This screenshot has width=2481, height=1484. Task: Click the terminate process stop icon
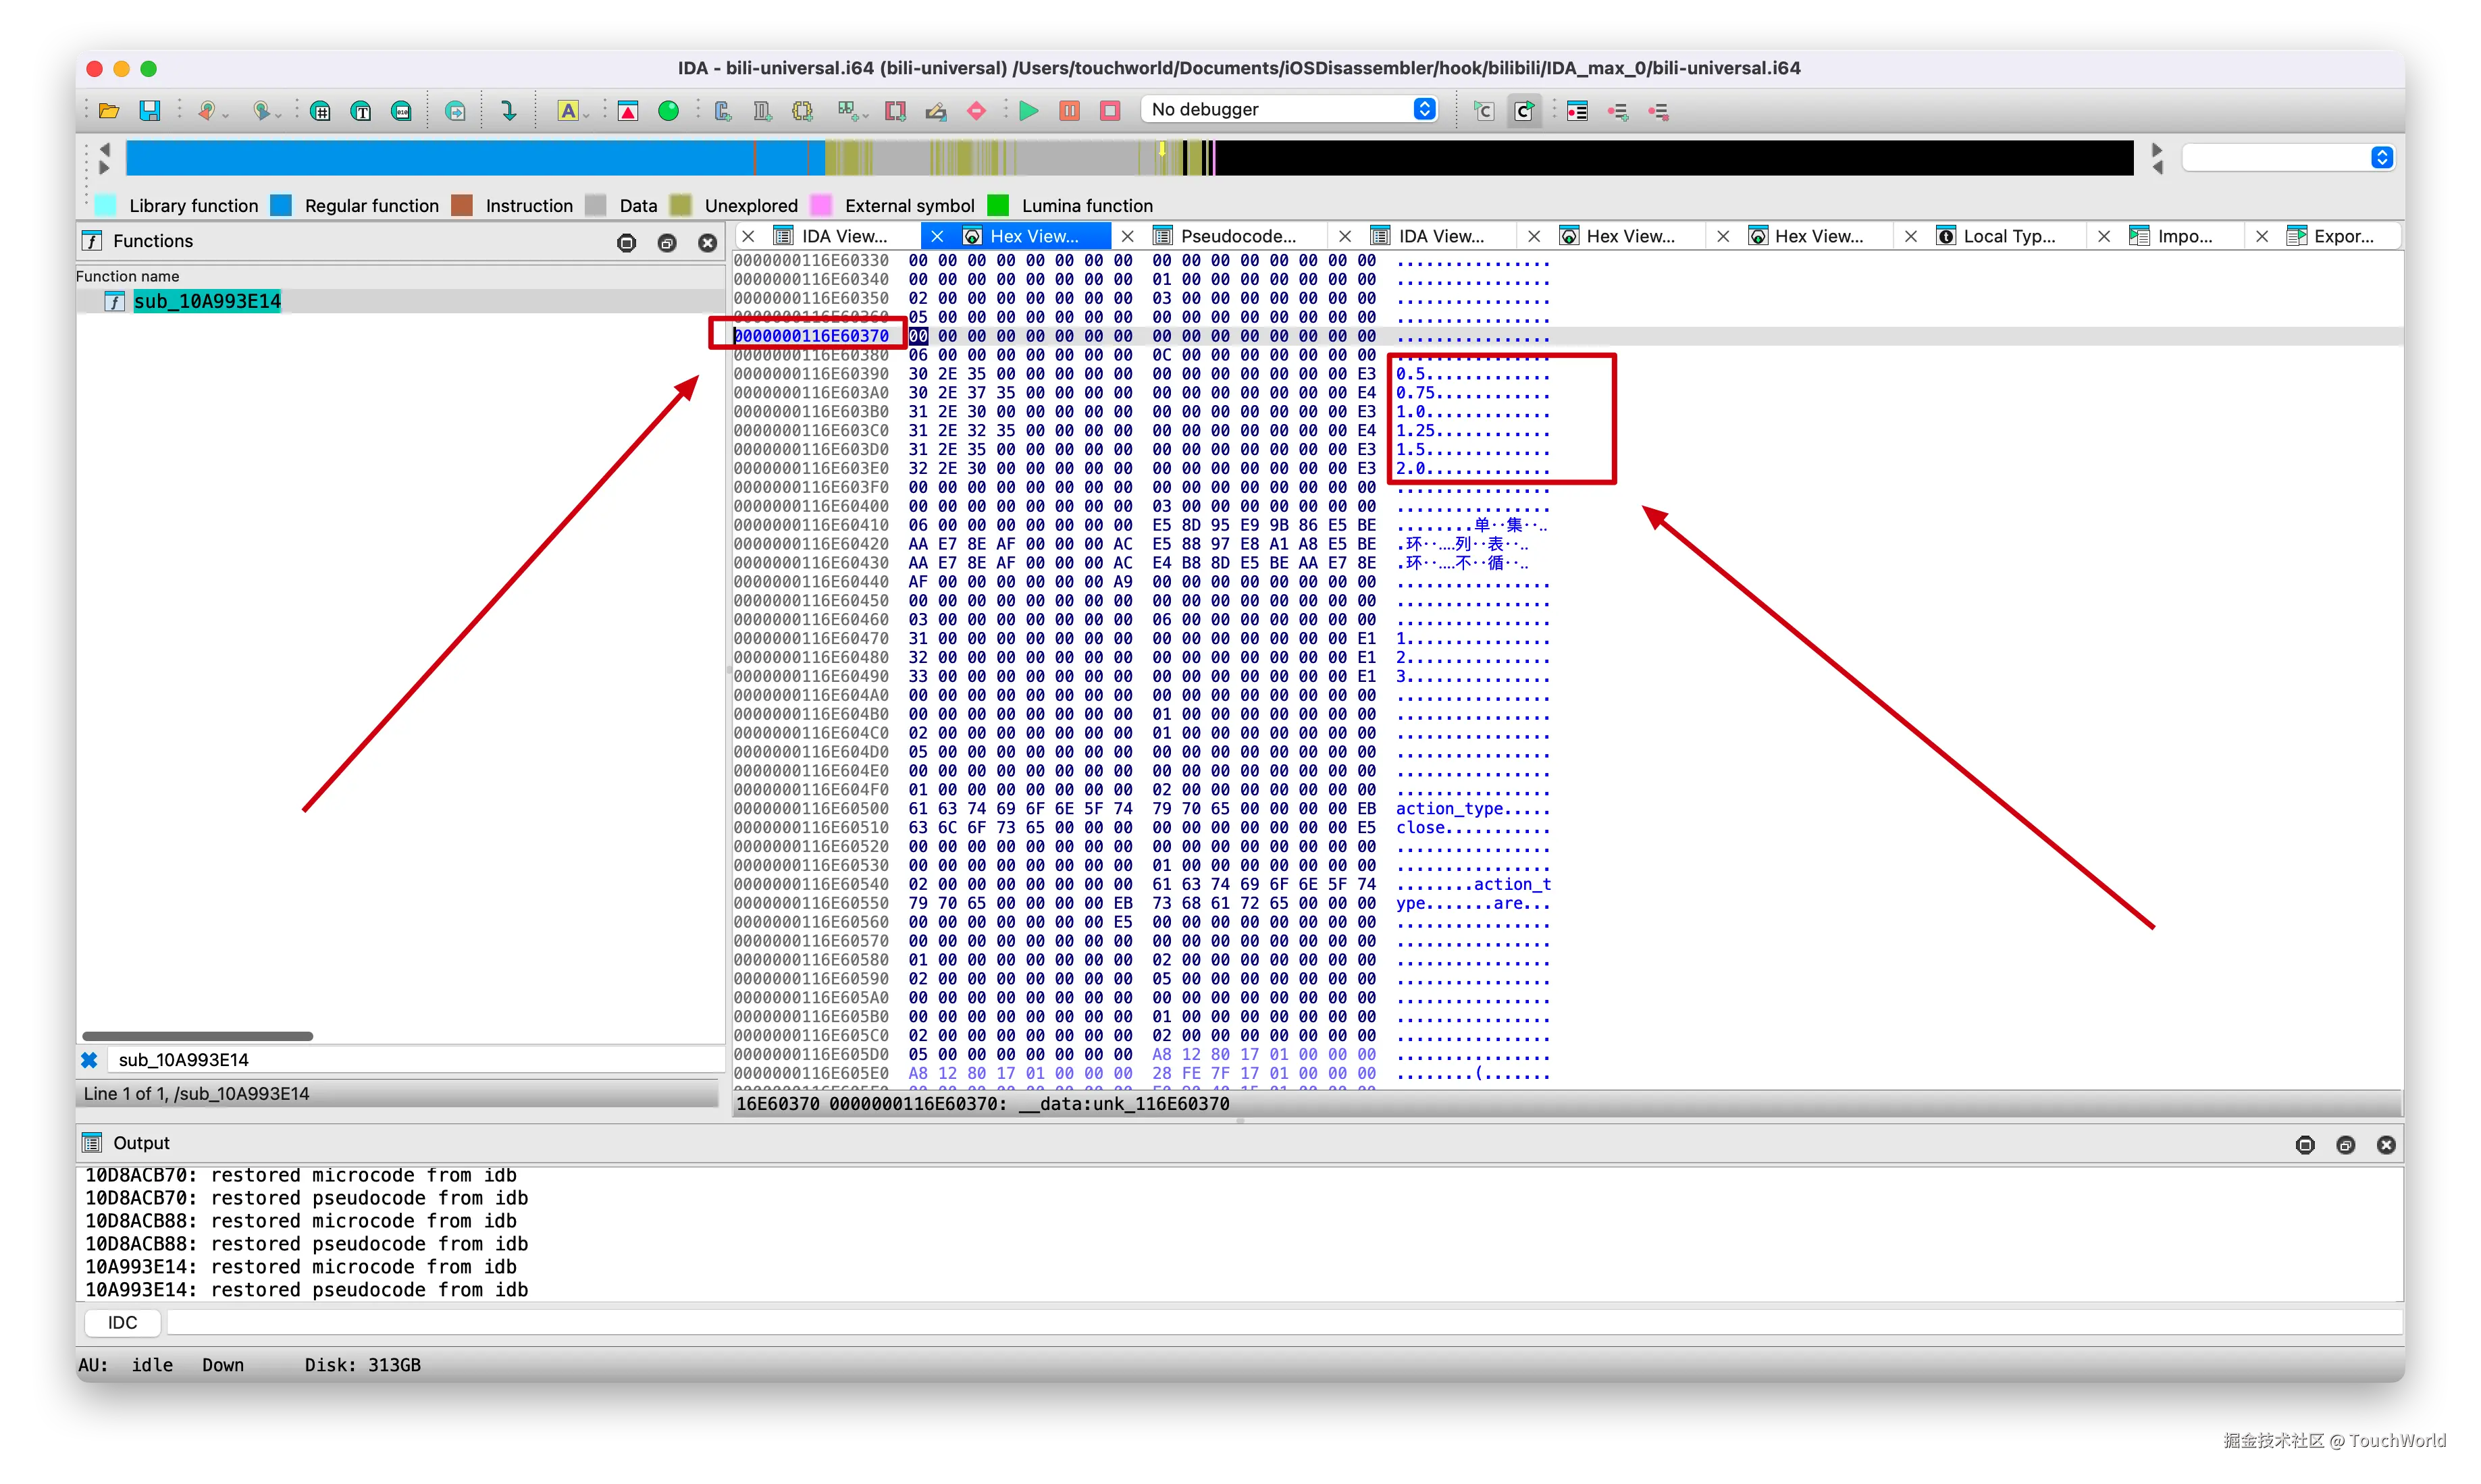[1110, 111]
